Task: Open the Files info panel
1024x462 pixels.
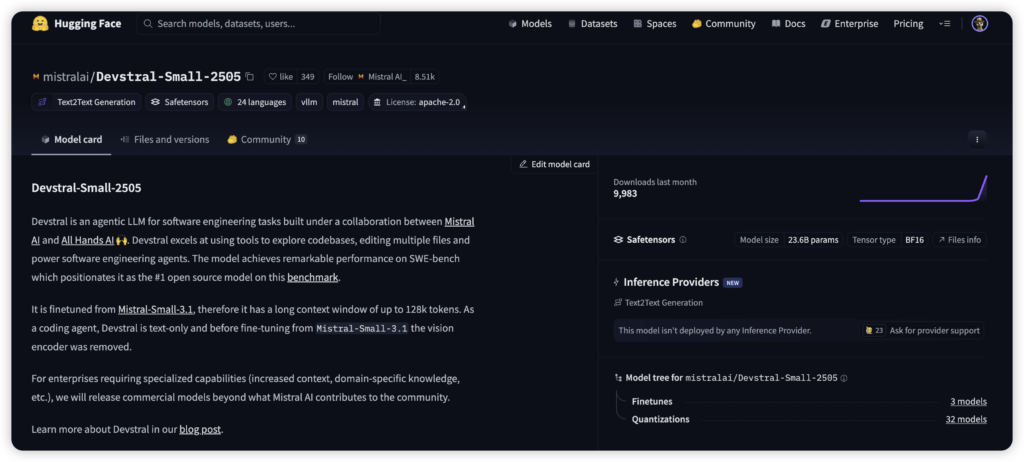Action: point(959,240)
